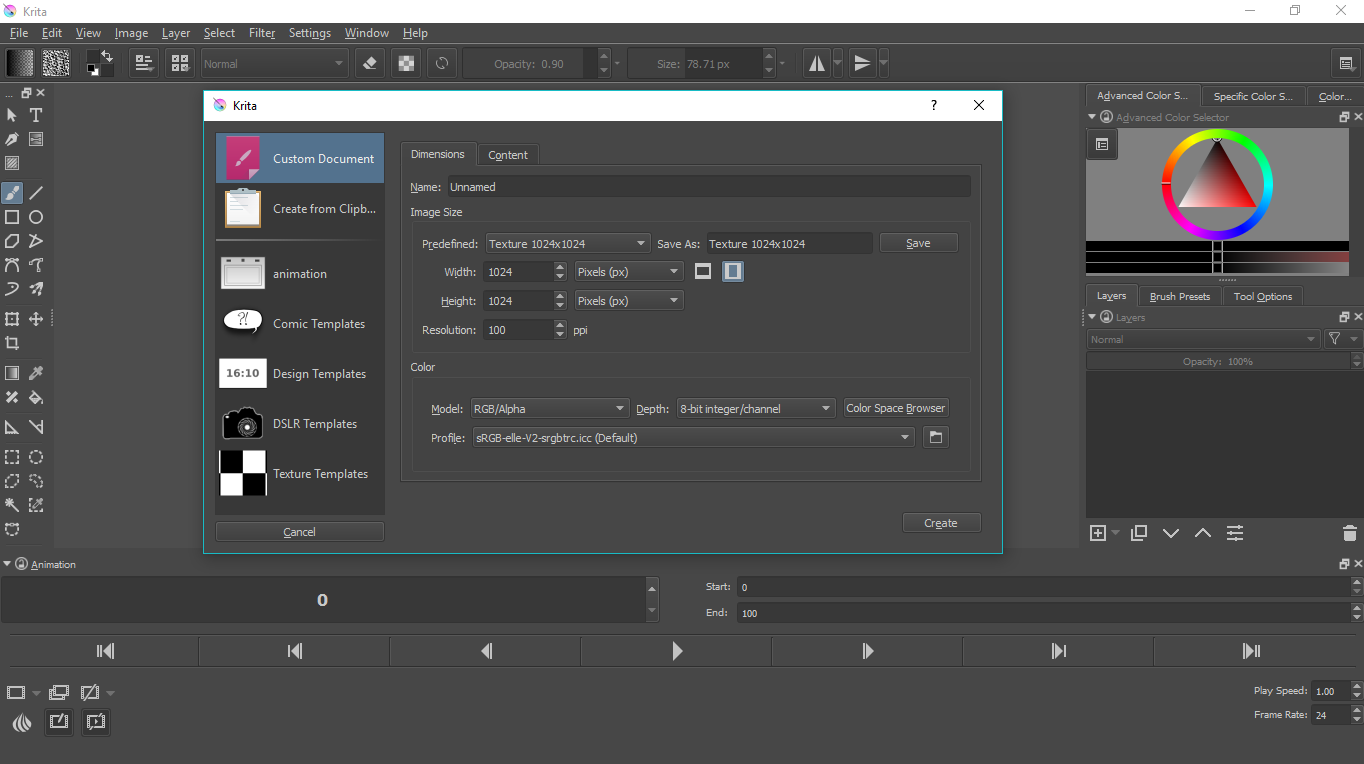Select the Elliptical Selection tool

pyautogui.click(x=36, y=457)
